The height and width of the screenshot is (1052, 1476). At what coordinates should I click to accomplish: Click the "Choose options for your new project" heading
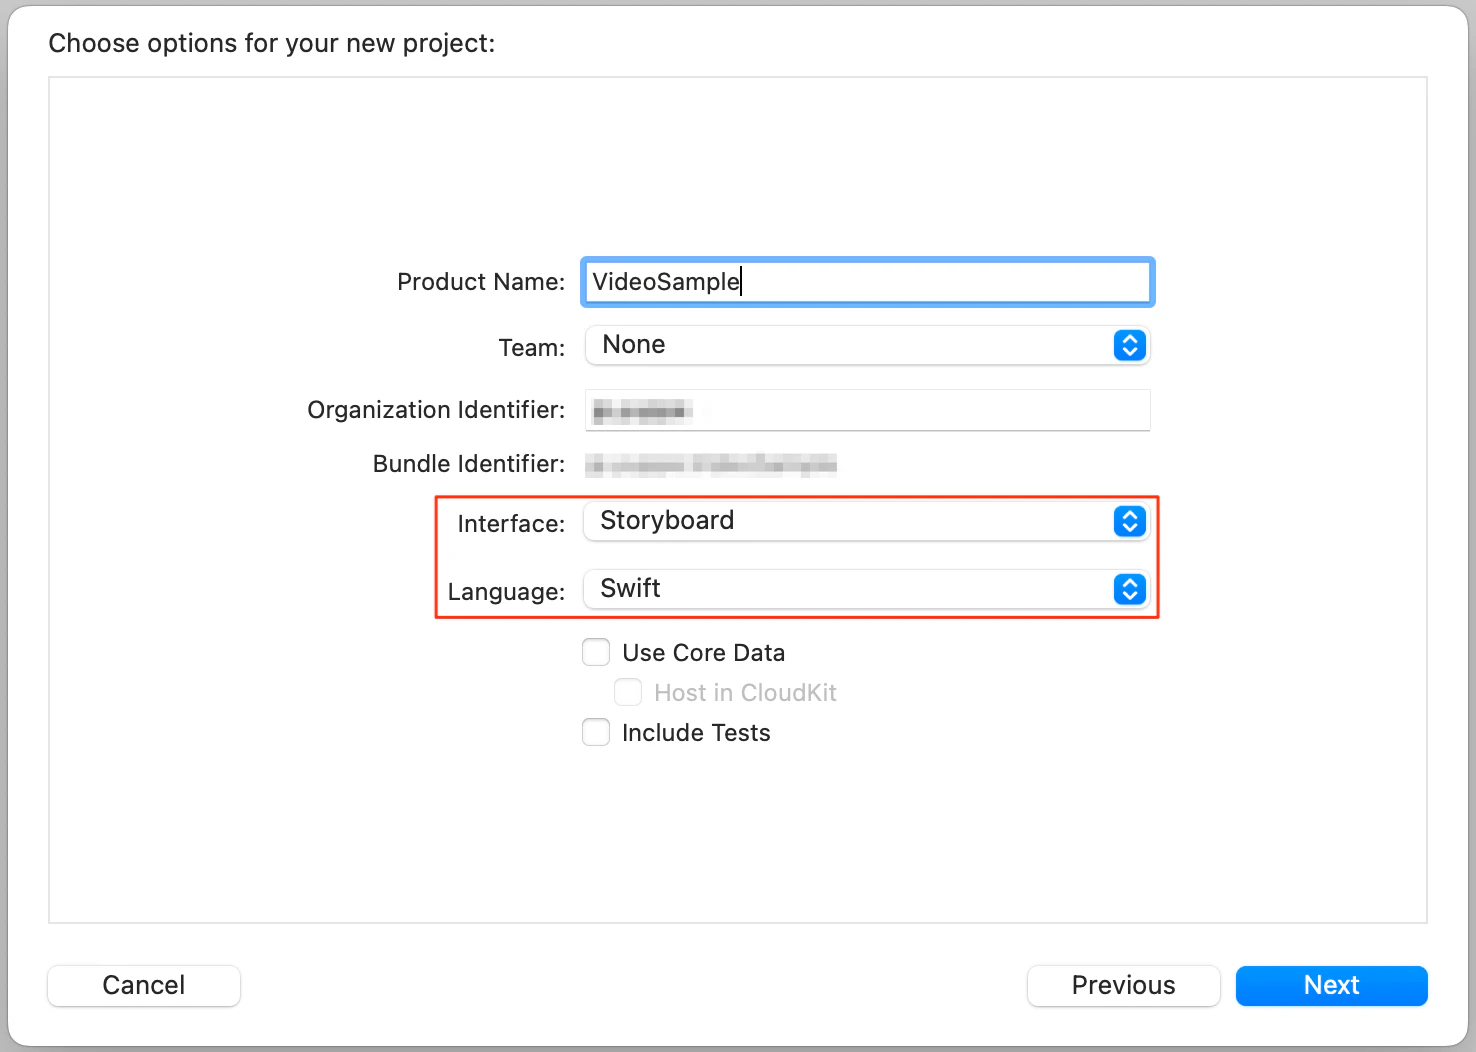pyautogui.click(x=272, y=43)
